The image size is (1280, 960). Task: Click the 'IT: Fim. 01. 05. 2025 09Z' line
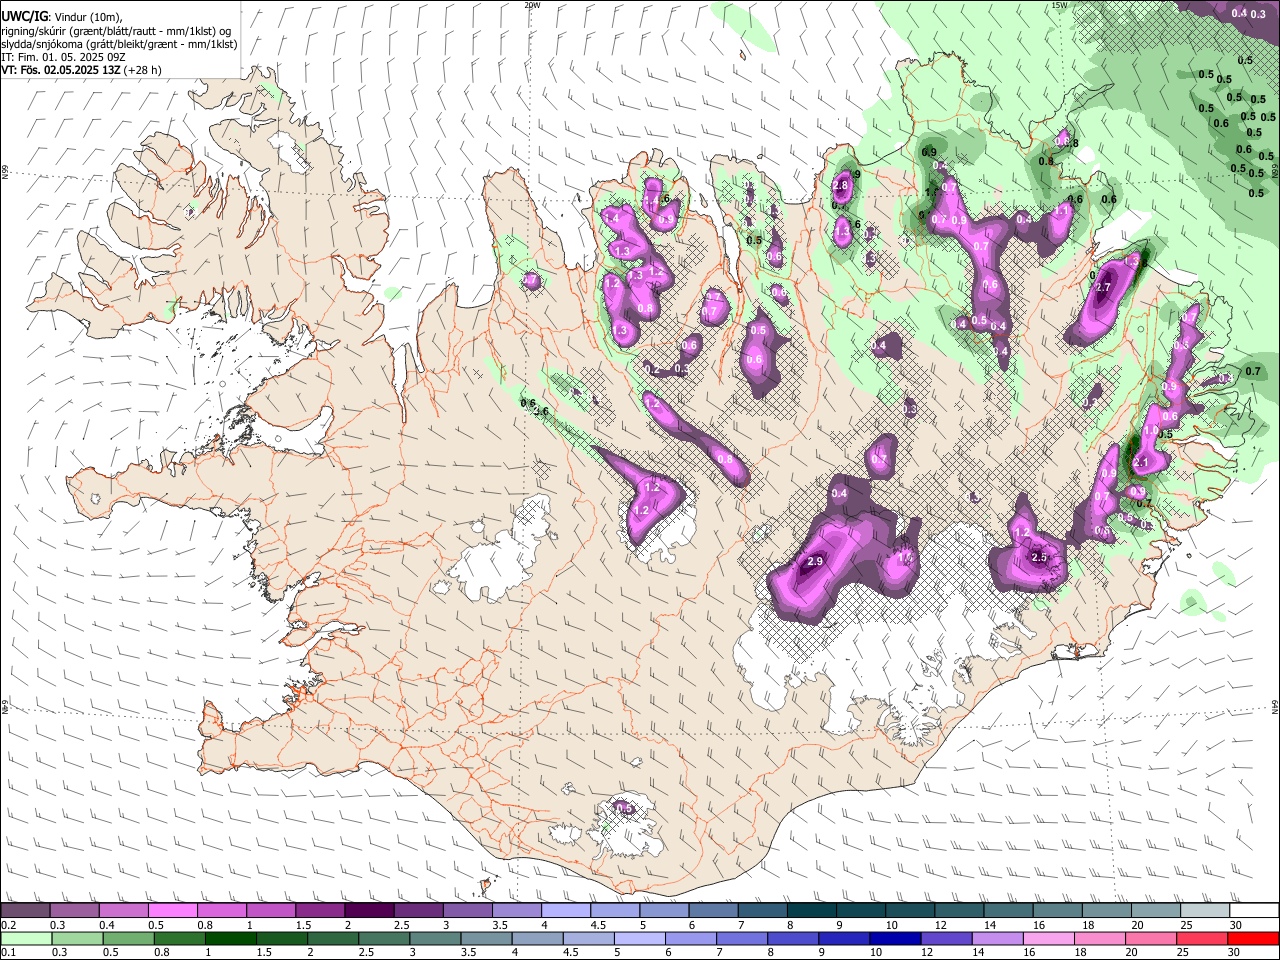point(63,57)
